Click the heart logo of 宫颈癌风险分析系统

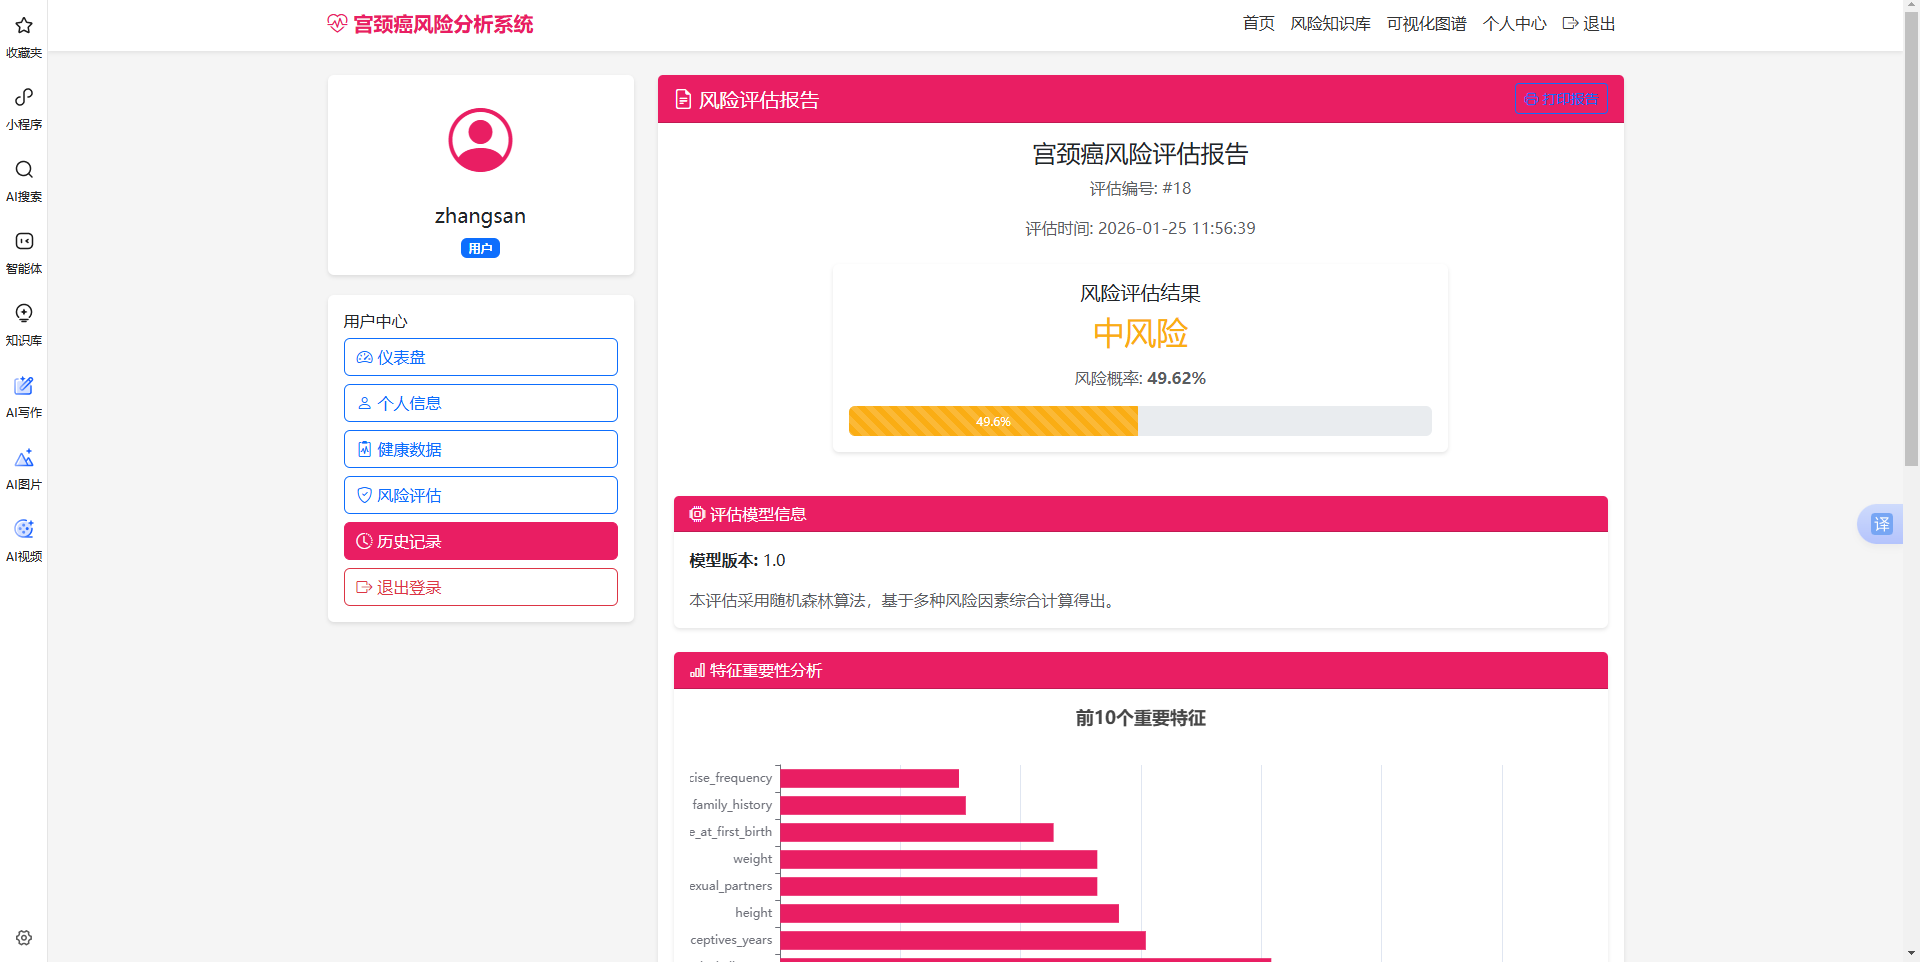coord(336,23)
